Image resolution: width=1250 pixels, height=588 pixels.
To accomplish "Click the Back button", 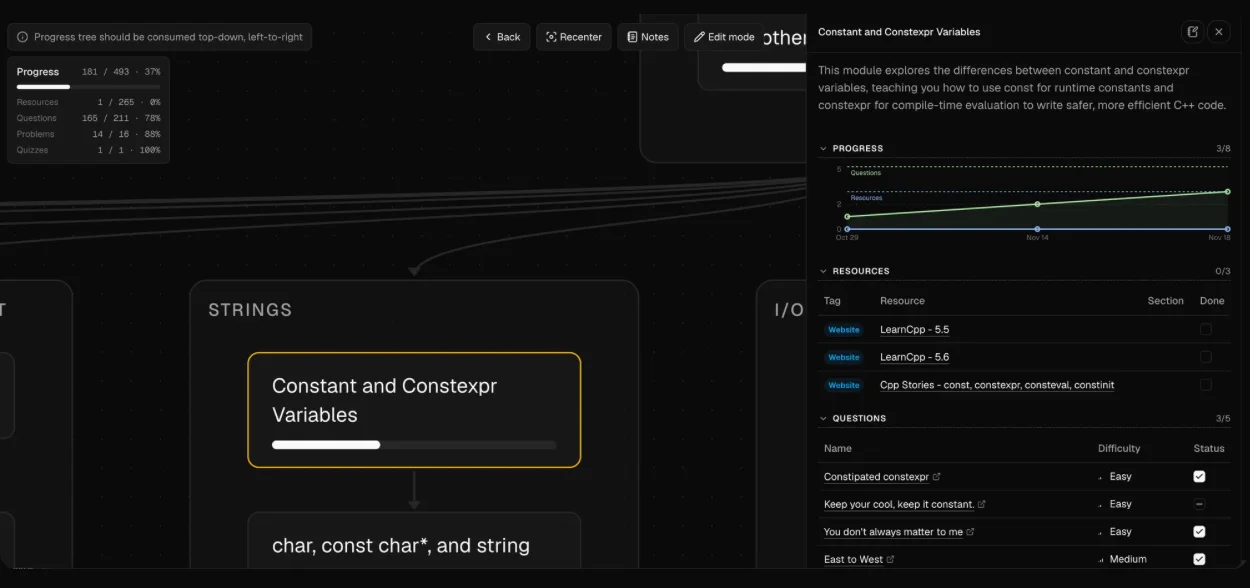I will (x=502, y=37).
